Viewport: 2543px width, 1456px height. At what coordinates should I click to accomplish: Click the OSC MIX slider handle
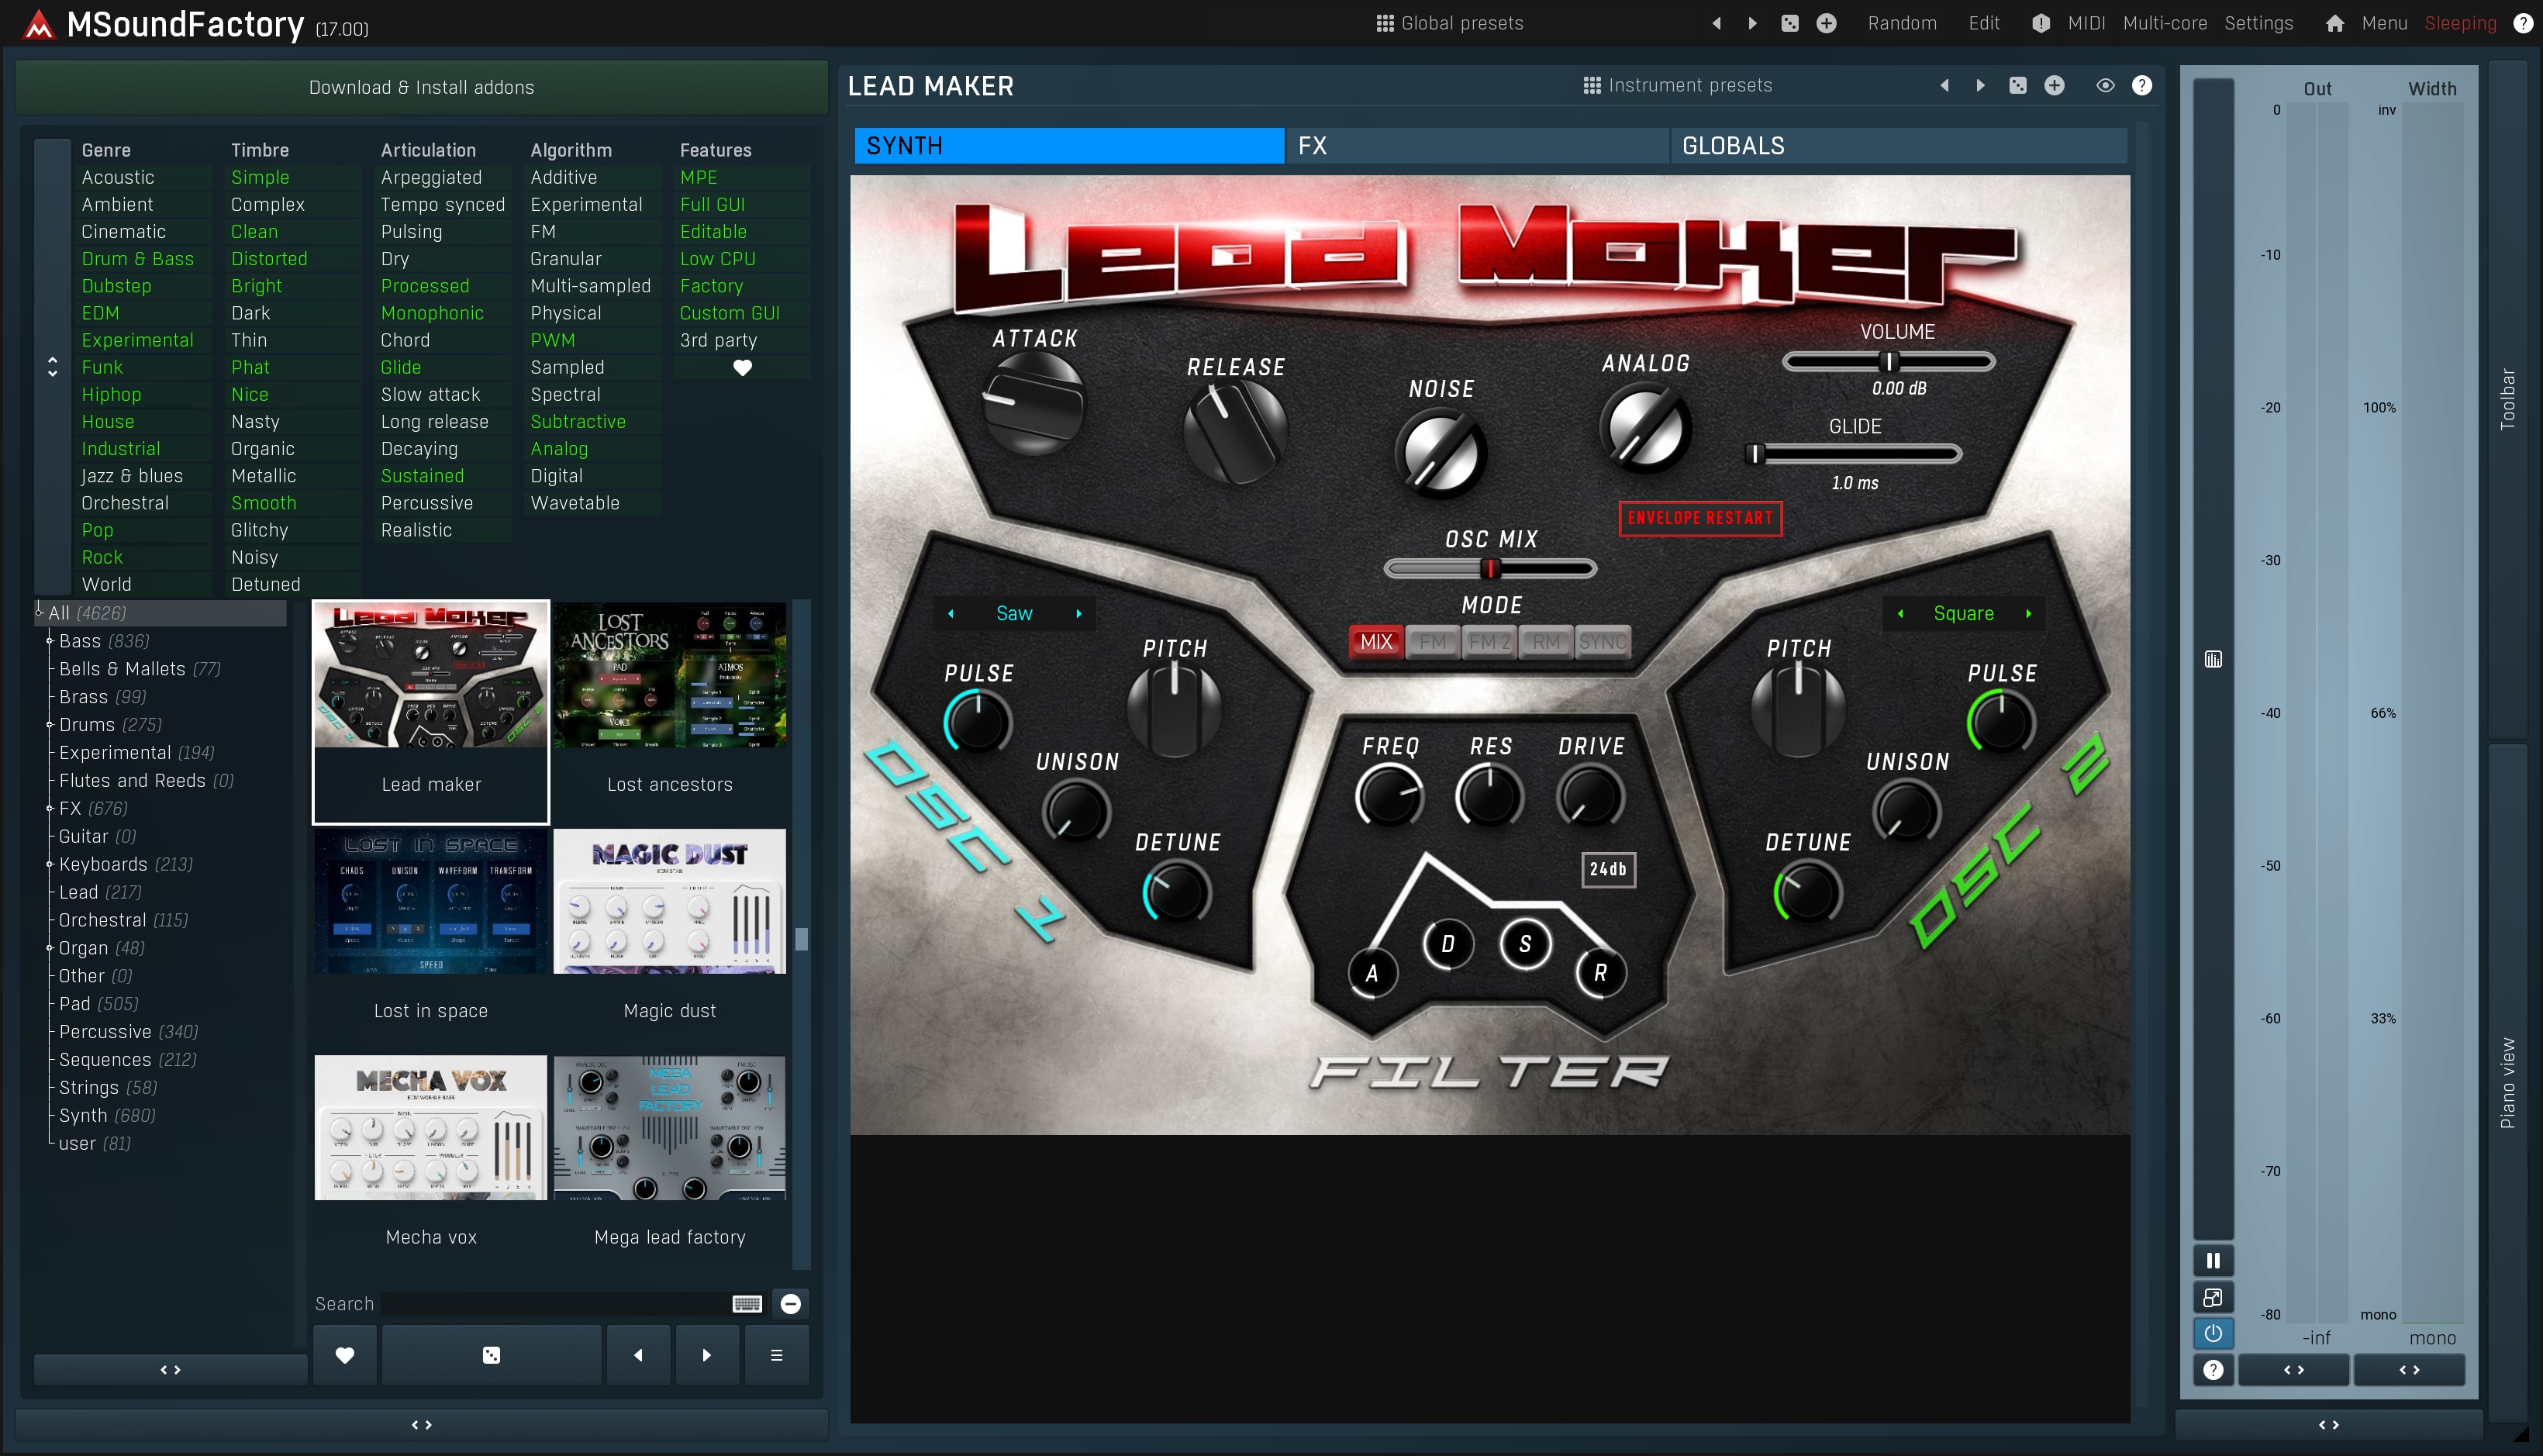click(1490, 569)
